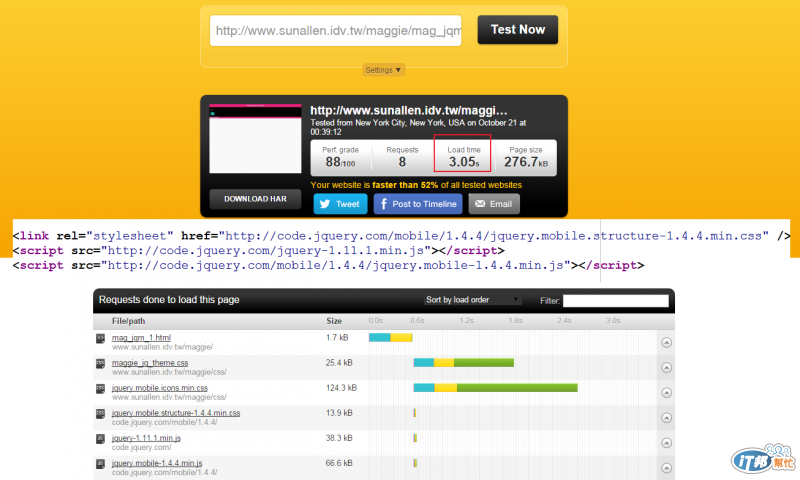Expand details for jquery-1.11.1.min.js row
800x480 pixels.
click(x=666, y=443)
